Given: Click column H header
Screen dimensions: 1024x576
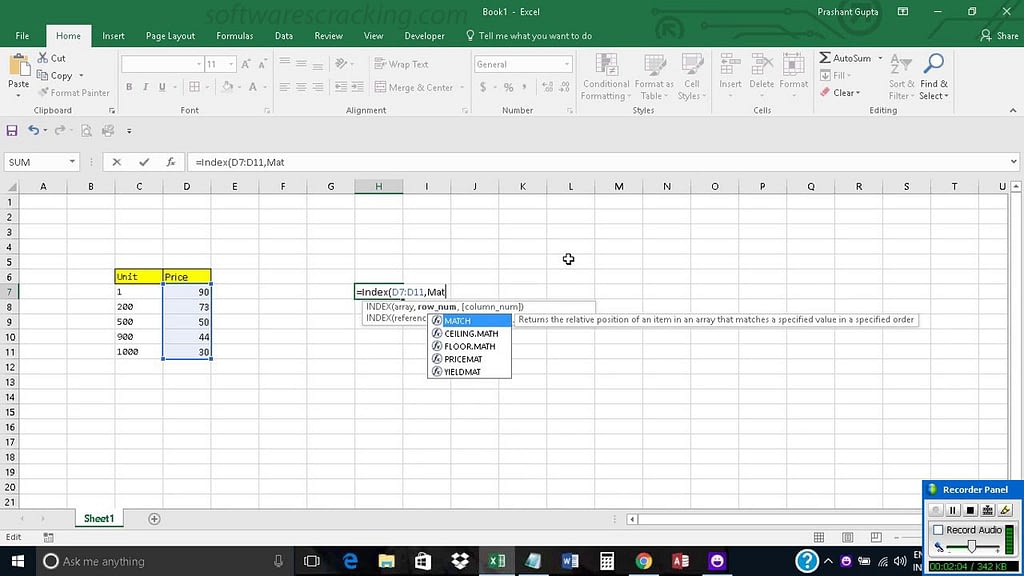Looking at the screenshot, I should [379, 187].
